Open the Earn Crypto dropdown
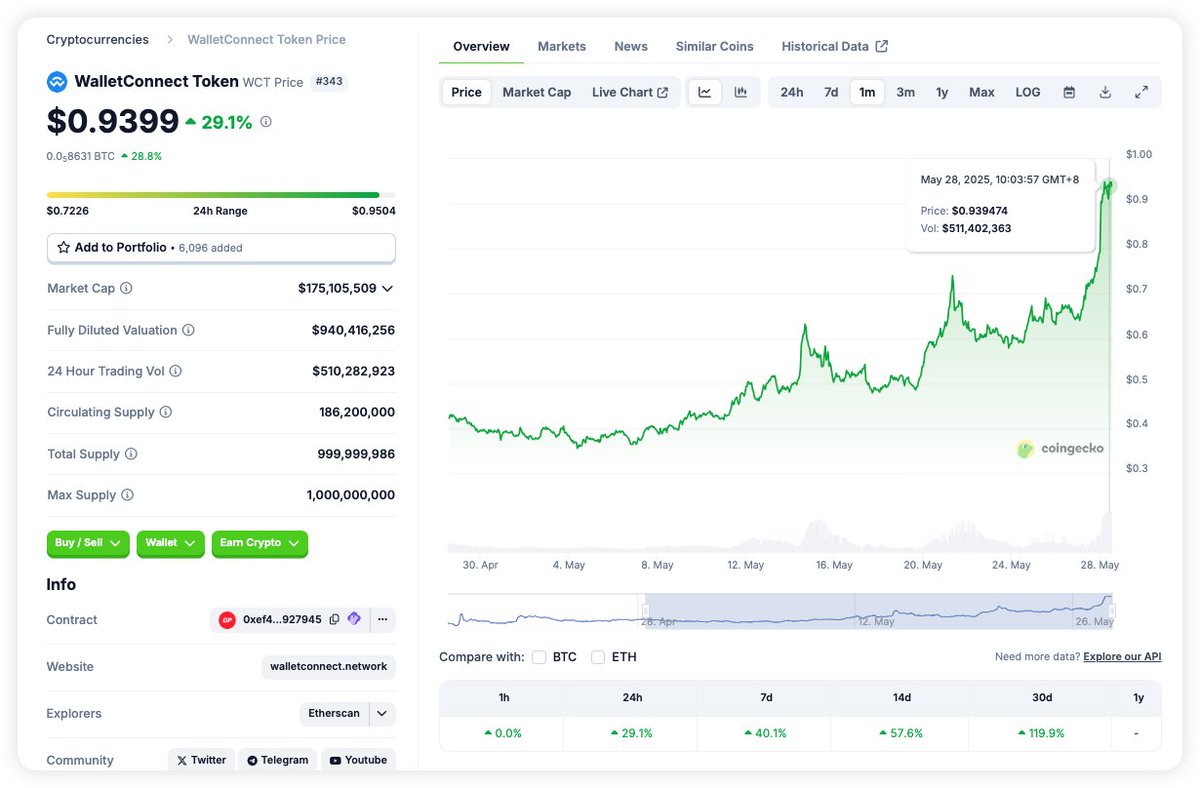1200x788 pixels. (260, 543)
